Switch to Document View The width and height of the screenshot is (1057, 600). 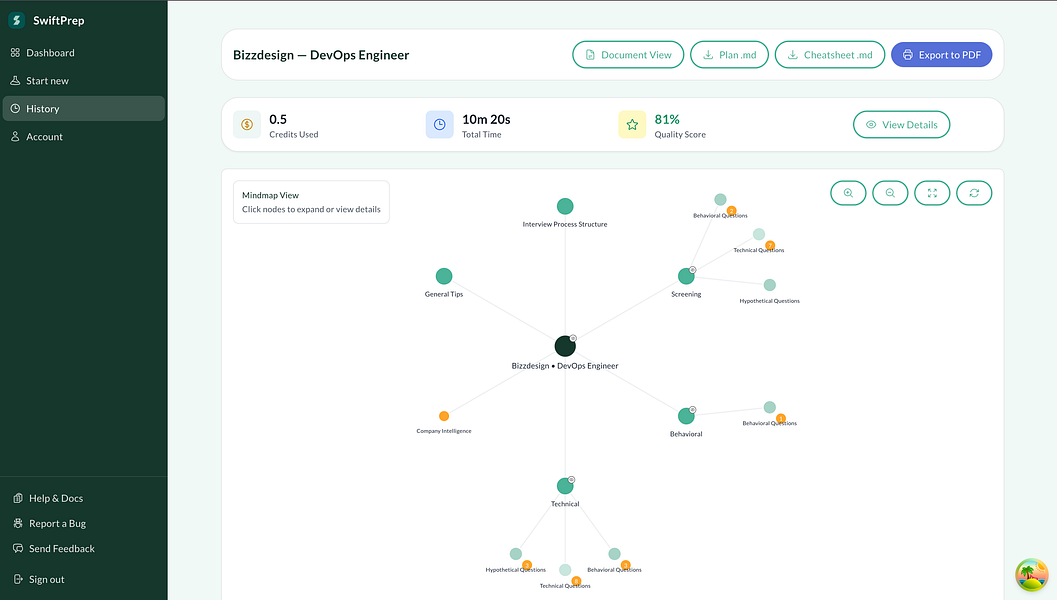tap(628, 55)
